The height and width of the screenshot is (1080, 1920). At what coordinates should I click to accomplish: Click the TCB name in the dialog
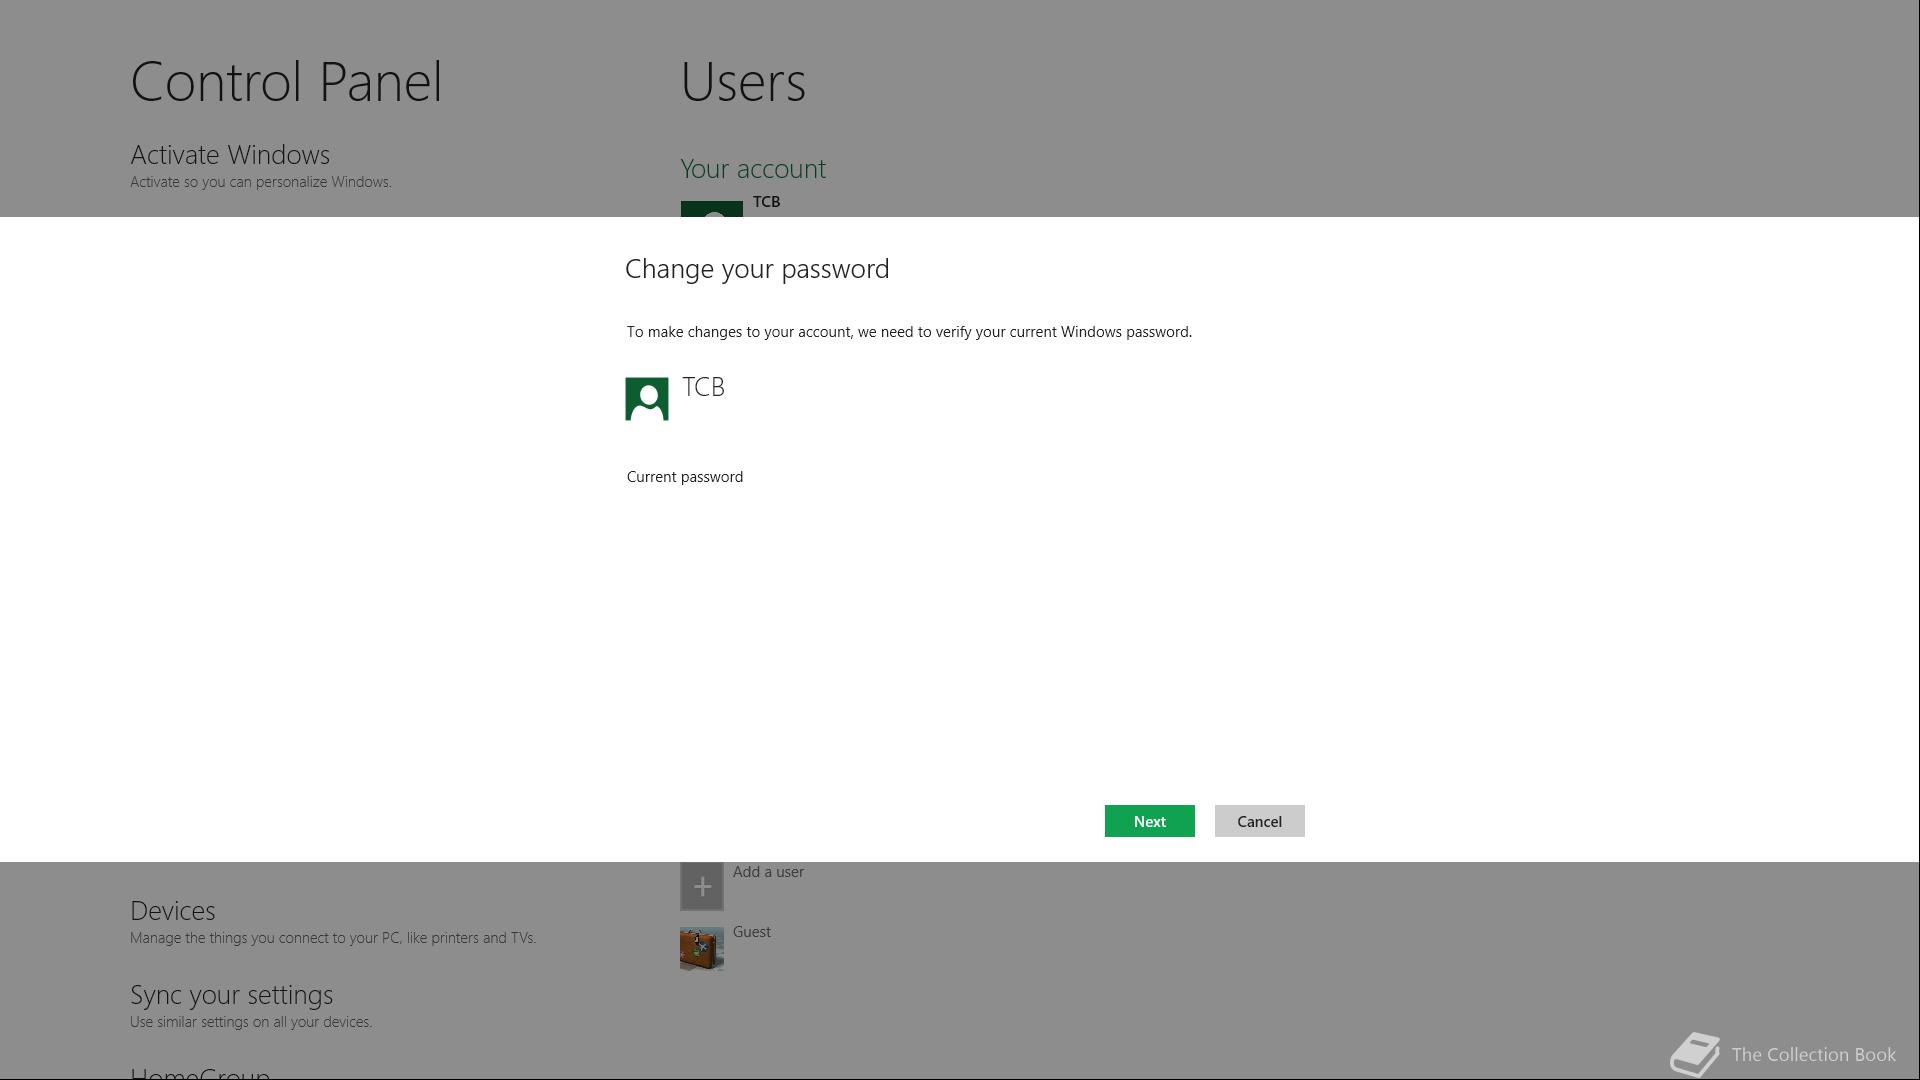(x=704, y=387)
